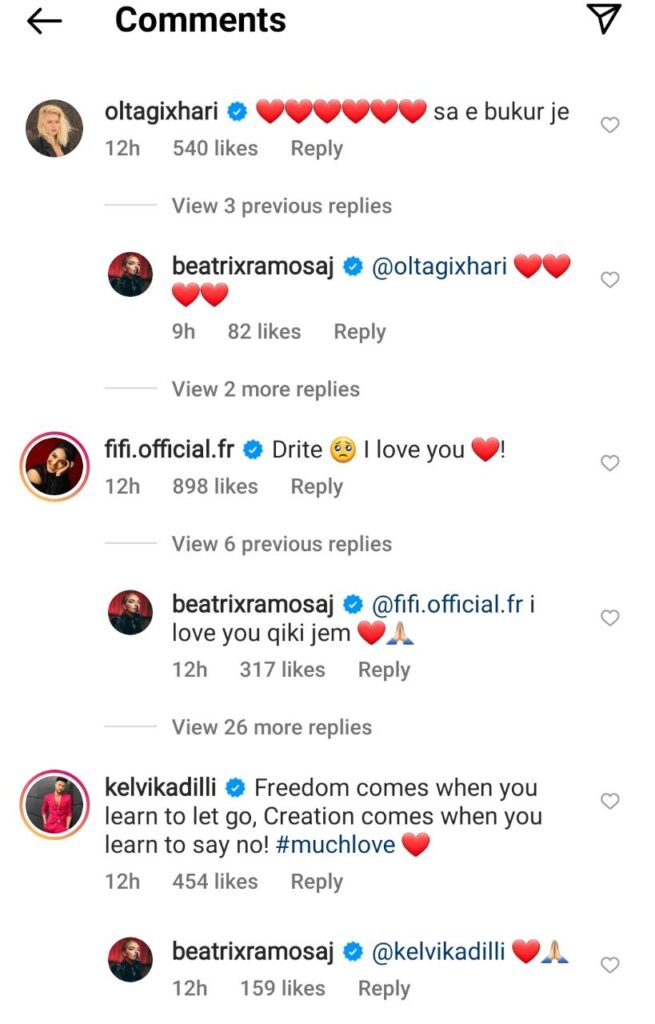Reply to oltagixhari's comment
The image size is (655, 1024).
[316, 148]
